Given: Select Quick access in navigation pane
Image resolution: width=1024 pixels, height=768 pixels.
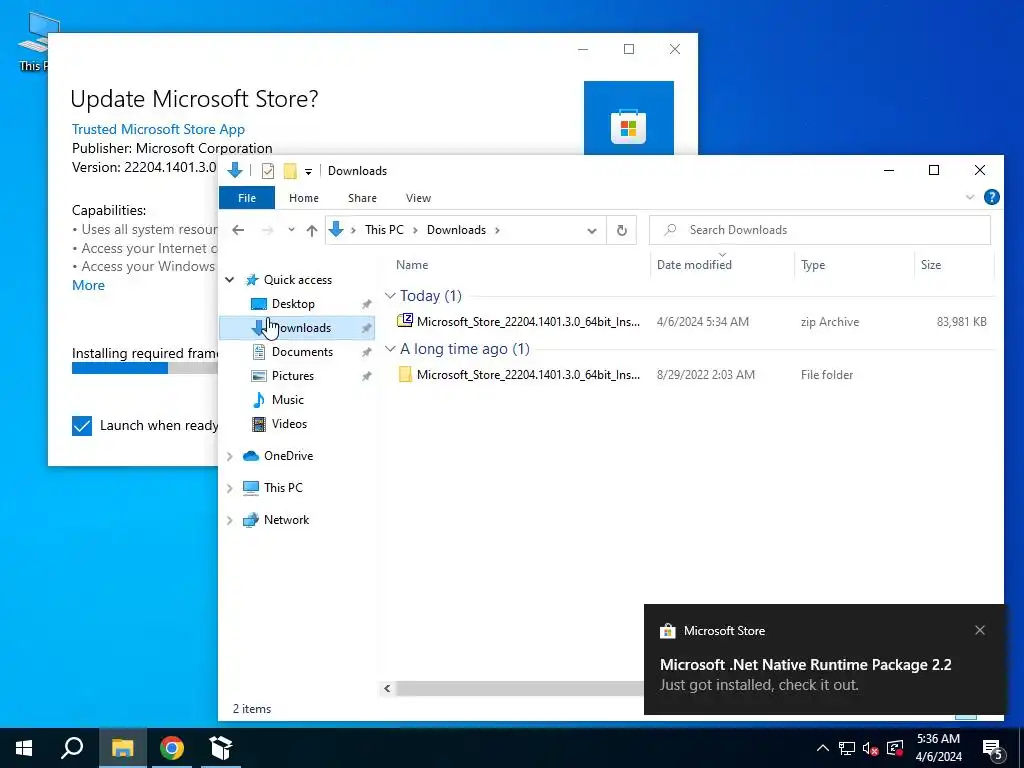Looking at the screenshot, I should coord(298,280).
